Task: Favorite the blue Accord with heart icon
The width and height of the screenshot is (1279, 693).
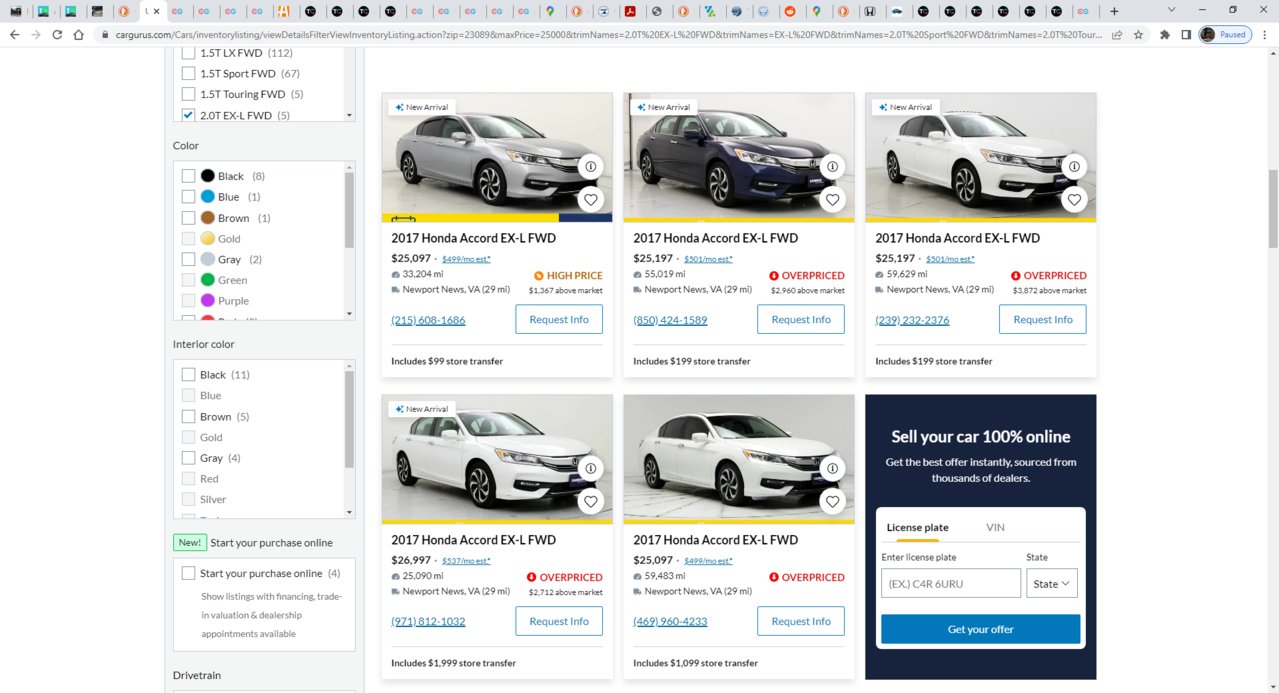Action: 833,199
